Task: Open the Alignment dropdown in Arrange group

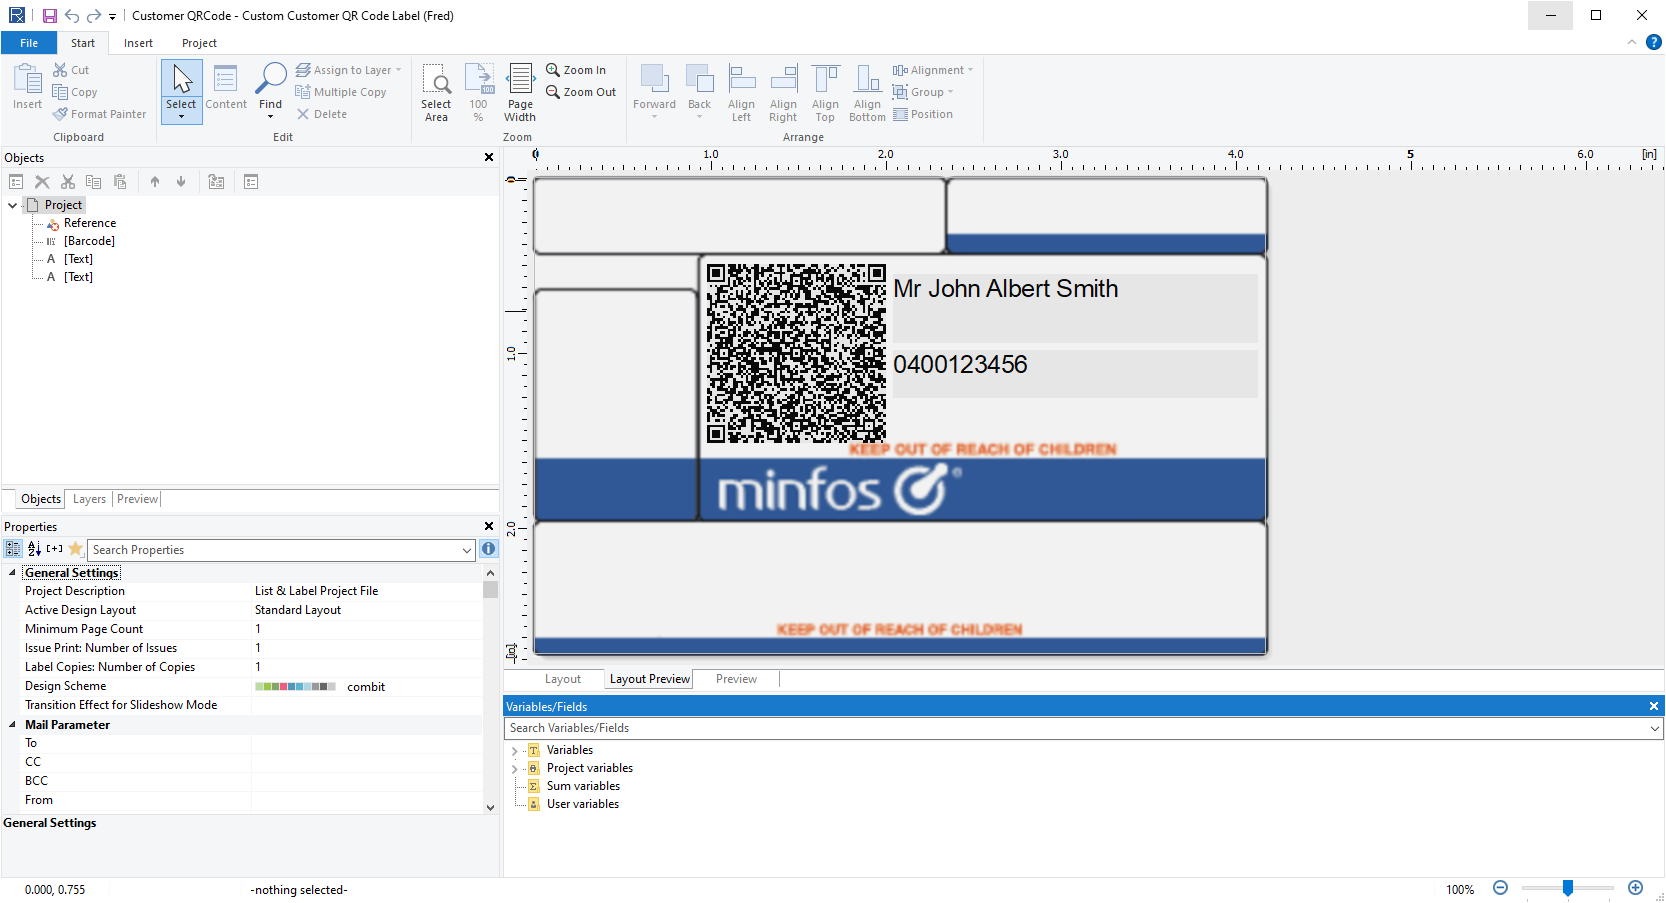Action: click(932, 70)
